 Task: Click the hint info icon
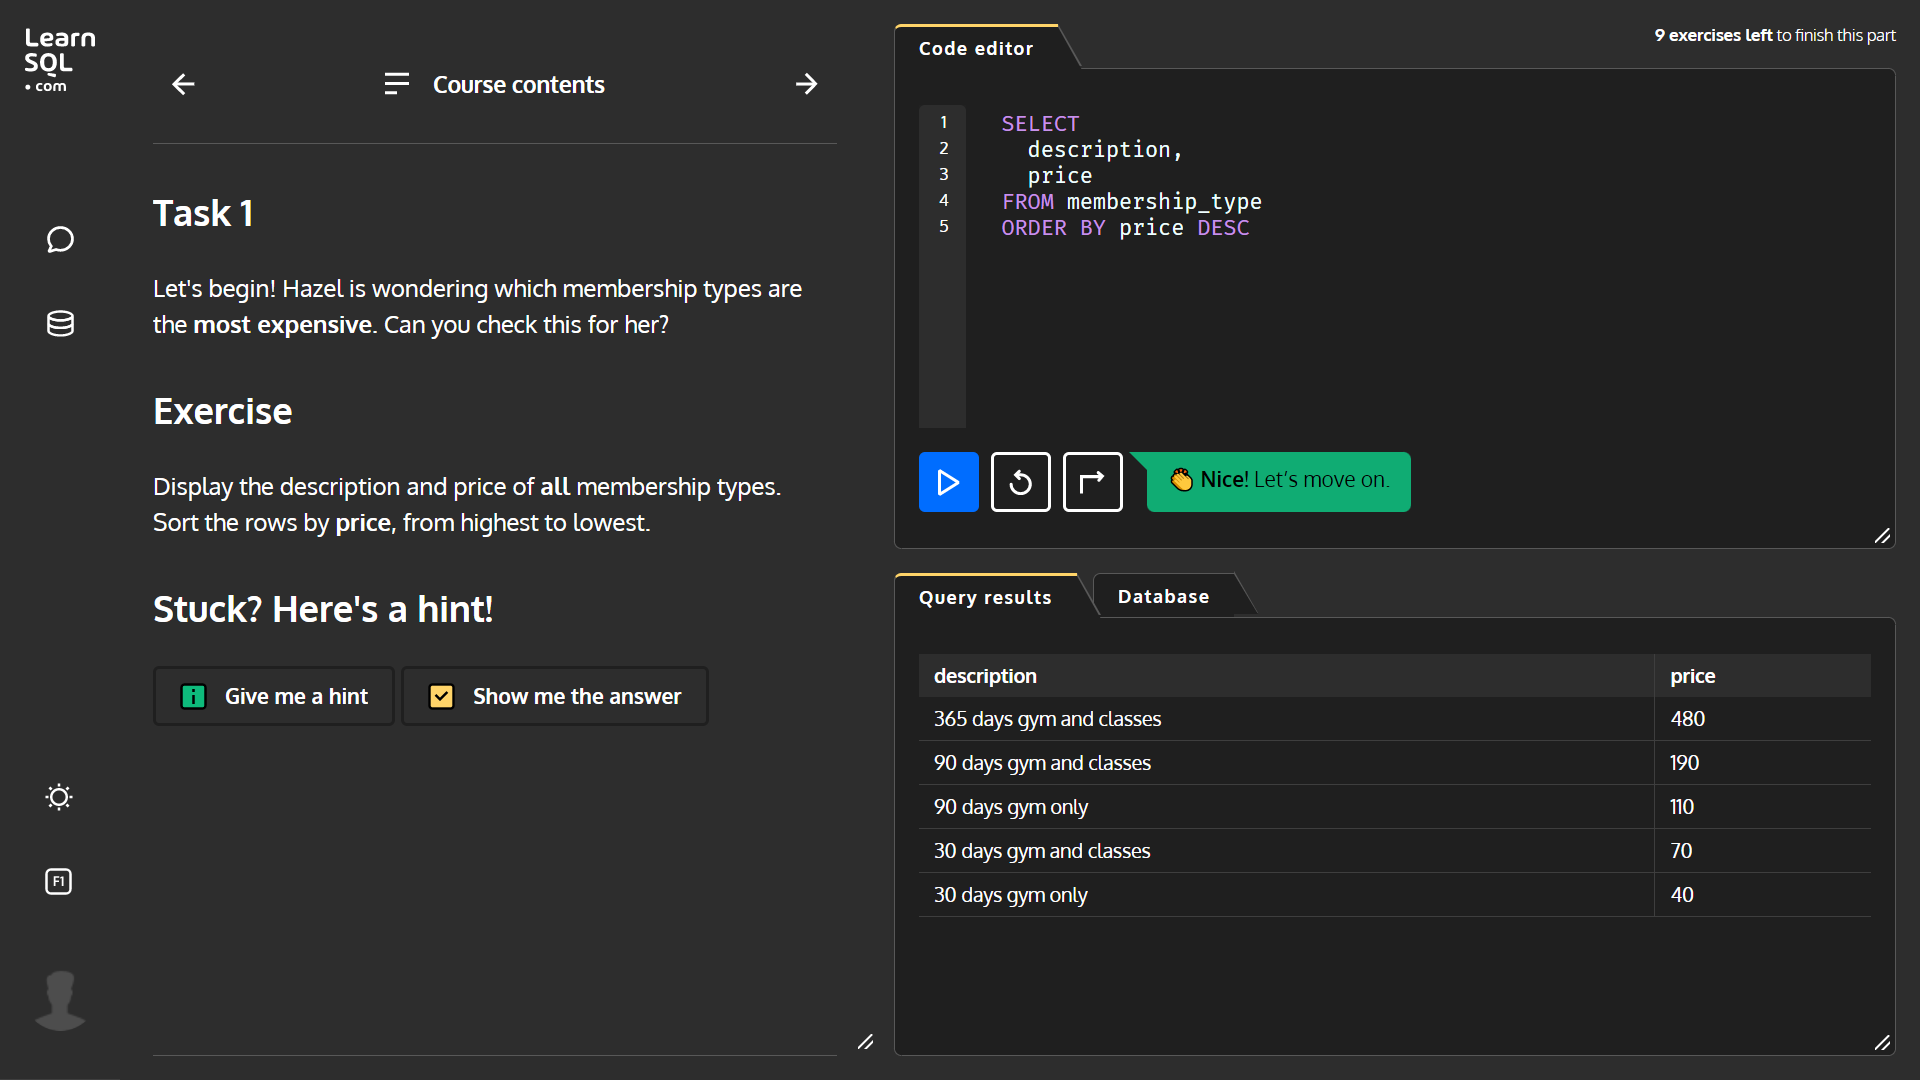(193, 695)
